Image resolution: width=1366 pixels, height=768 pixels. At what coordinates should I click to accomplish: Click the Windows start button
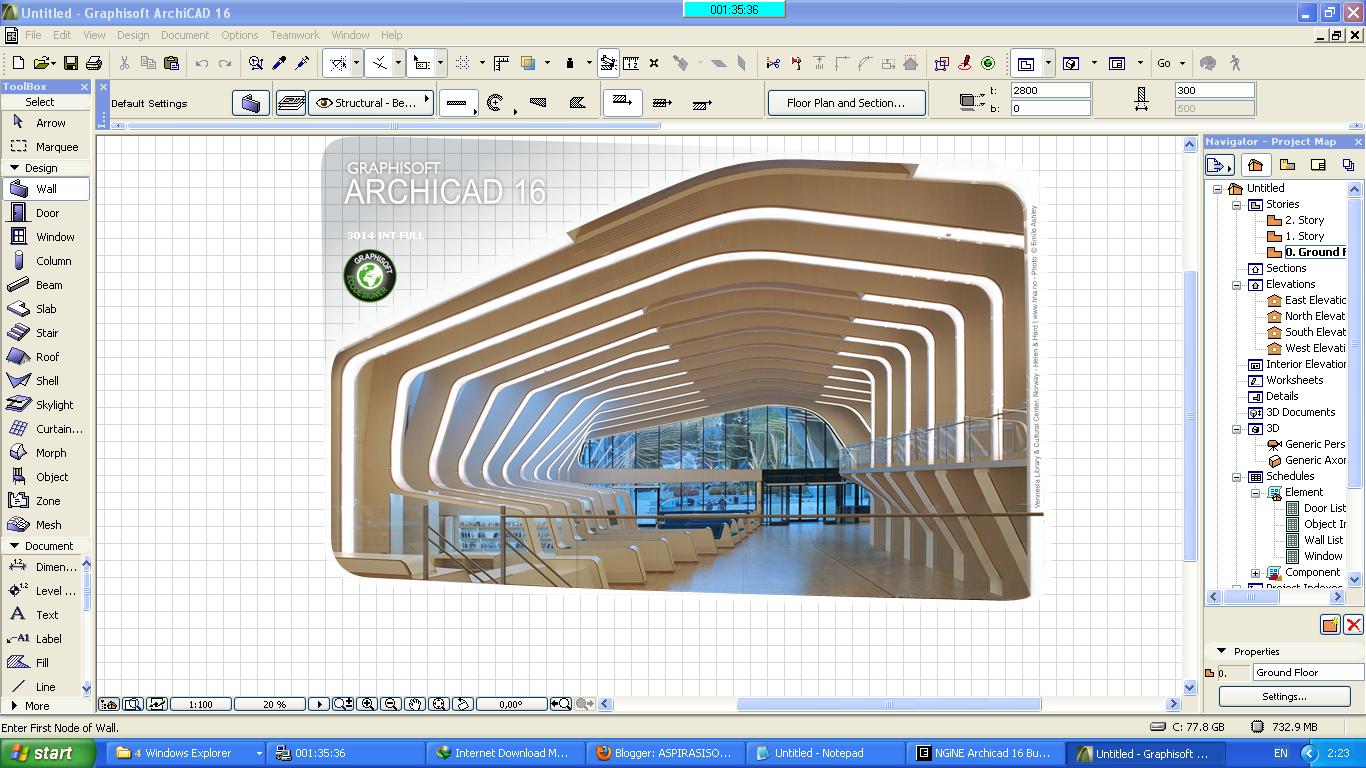pyautogui.click(x=48, y=754)
